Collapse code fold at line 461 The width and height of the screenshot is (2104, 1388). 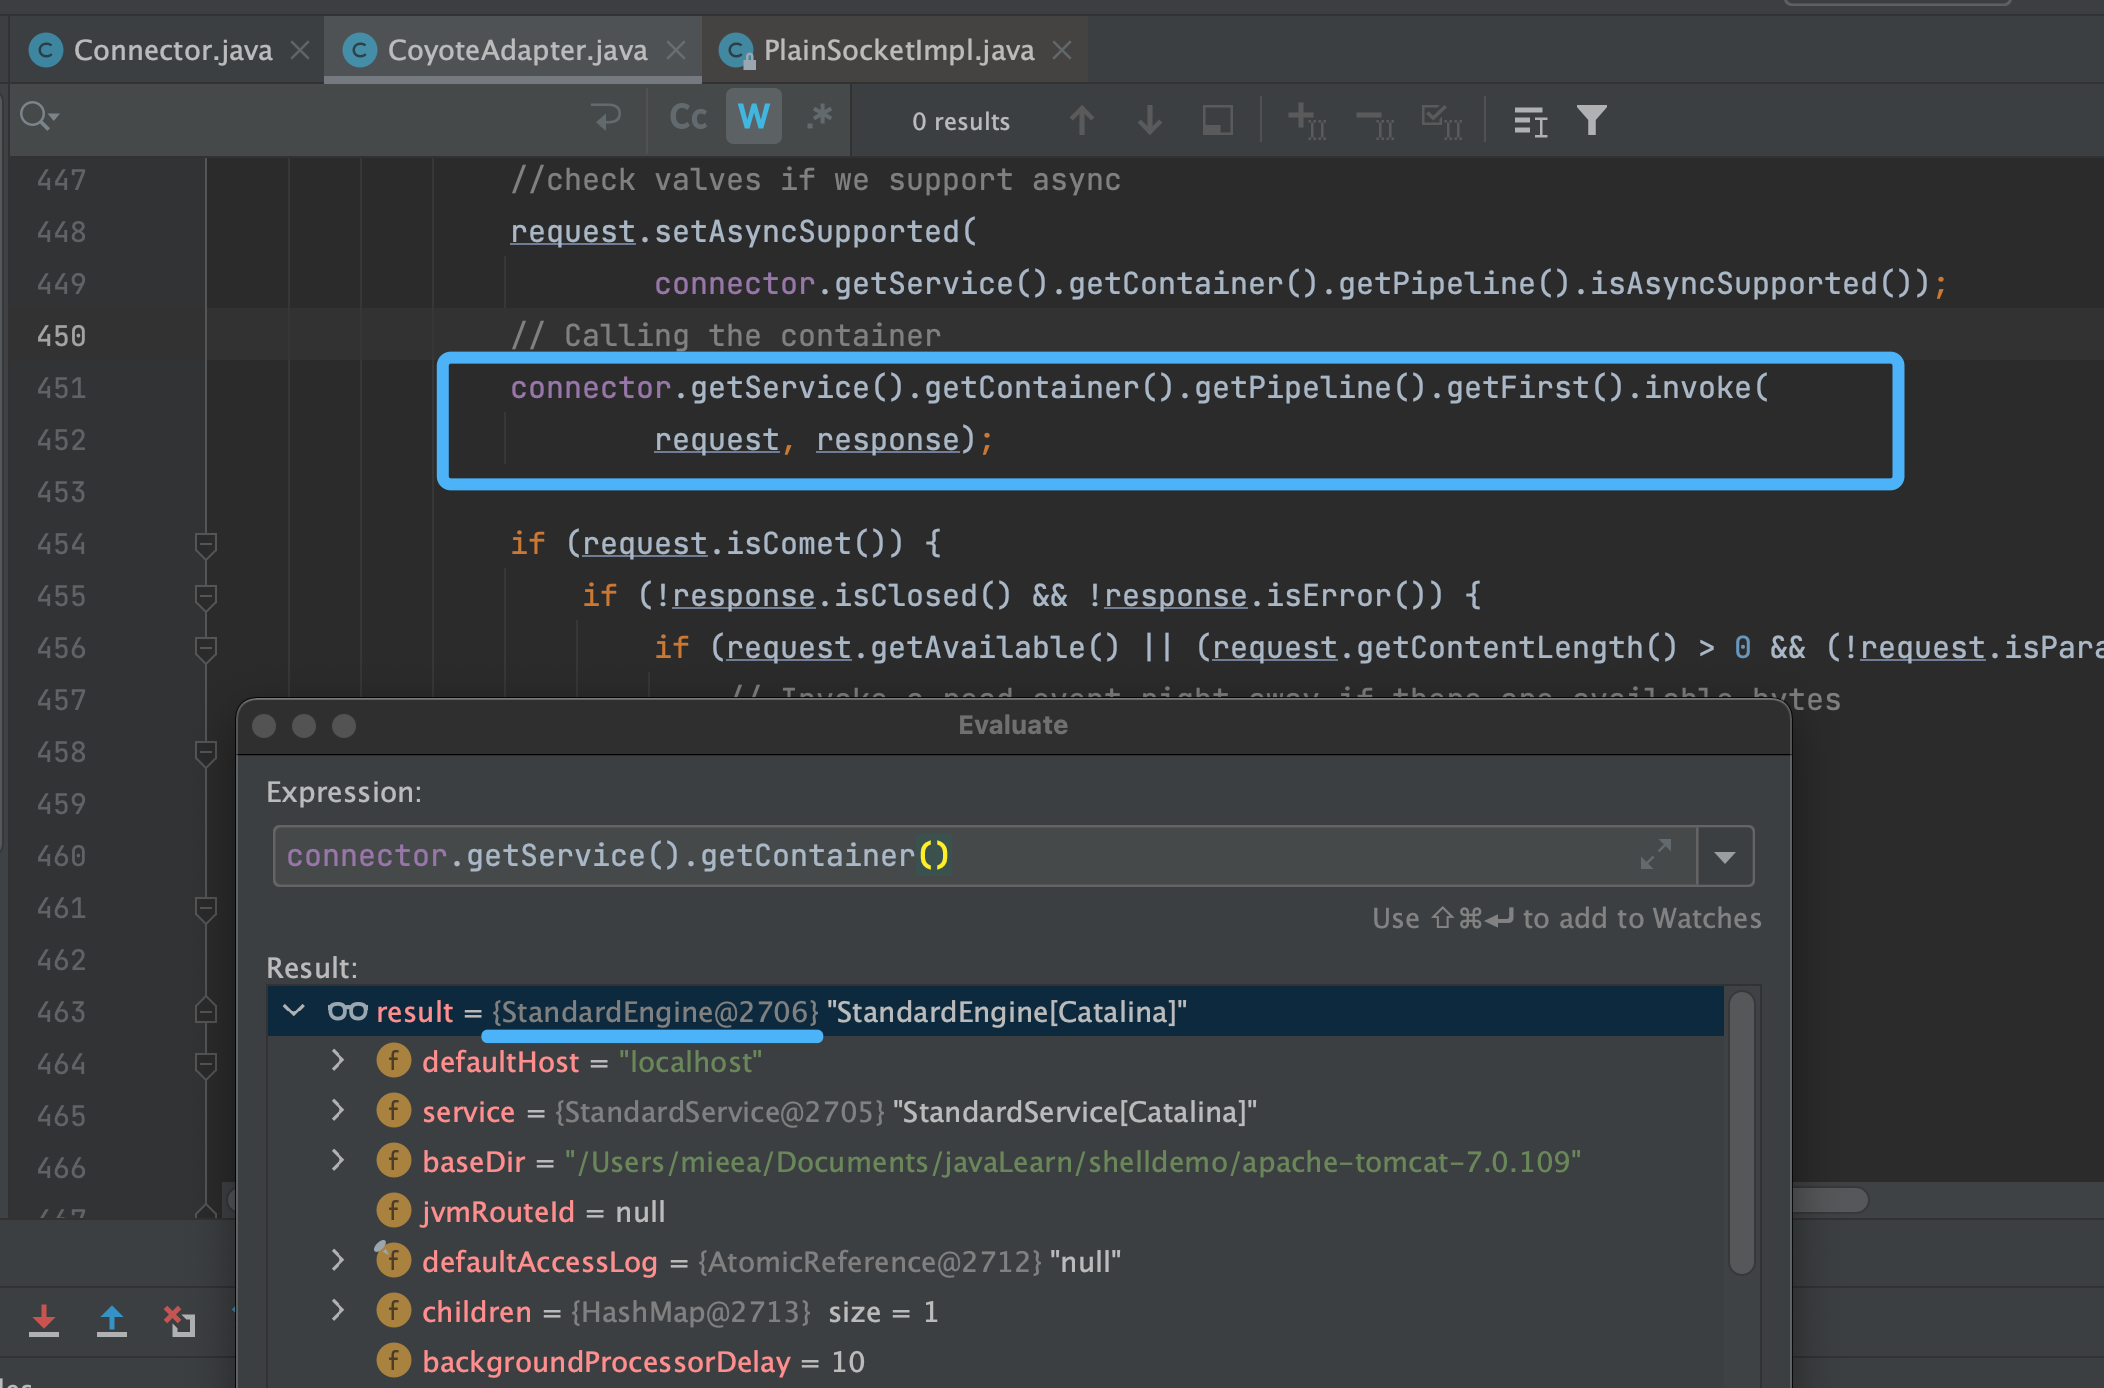[x=206, y=909]
